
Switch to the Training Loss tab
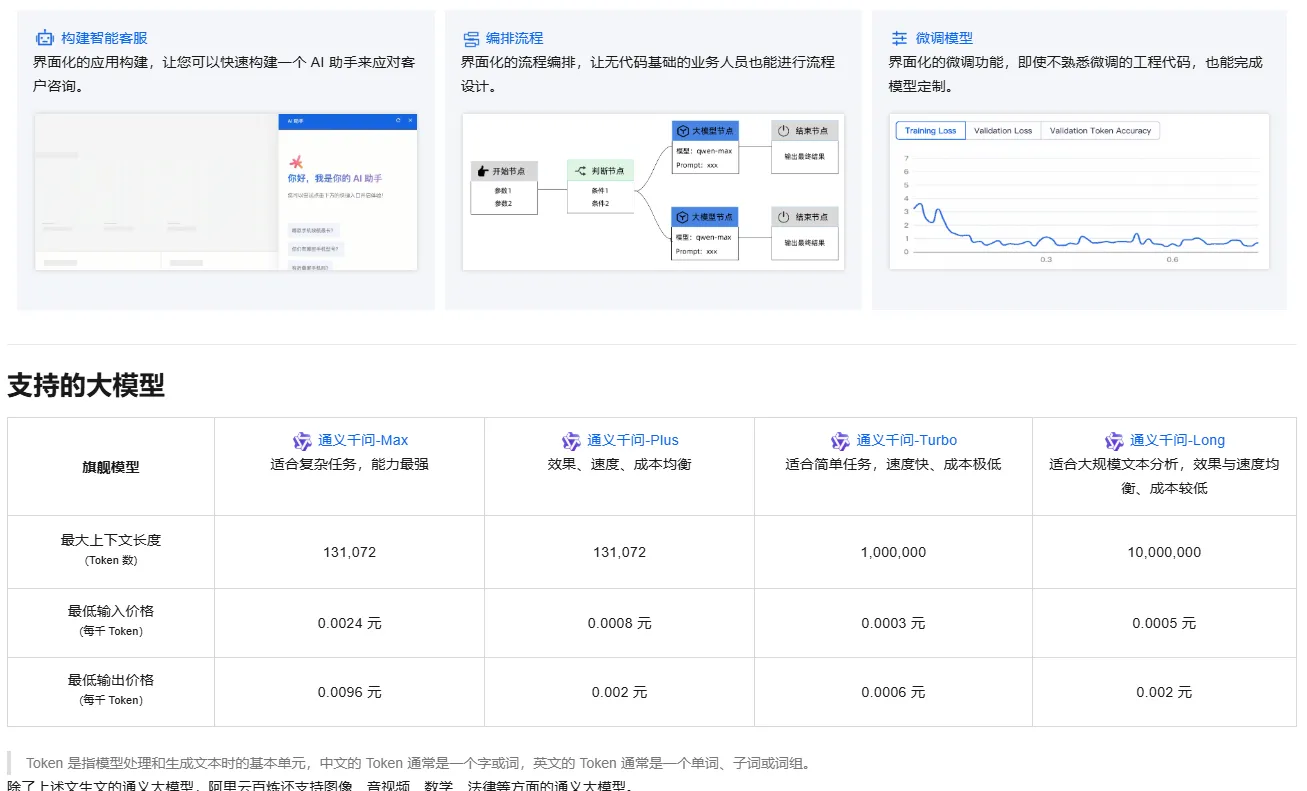930,131
